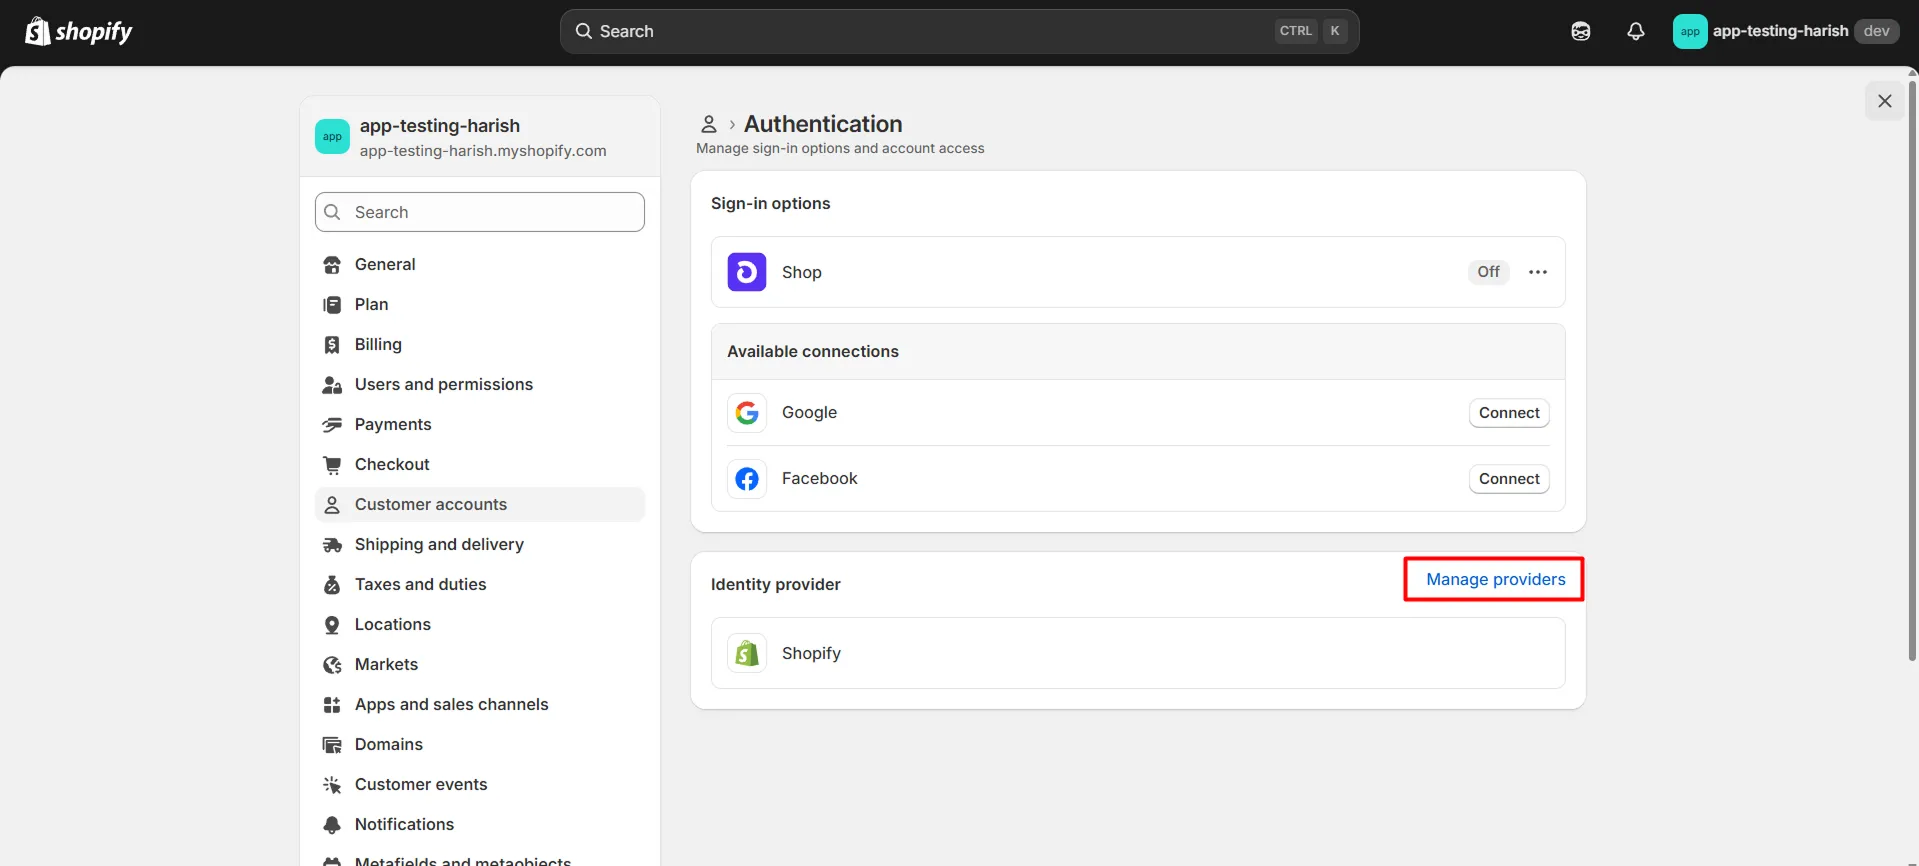The height and width of the screenshot is (866, 1919).
Task: Open Notifications settings
Action: (x=480, y=824)
